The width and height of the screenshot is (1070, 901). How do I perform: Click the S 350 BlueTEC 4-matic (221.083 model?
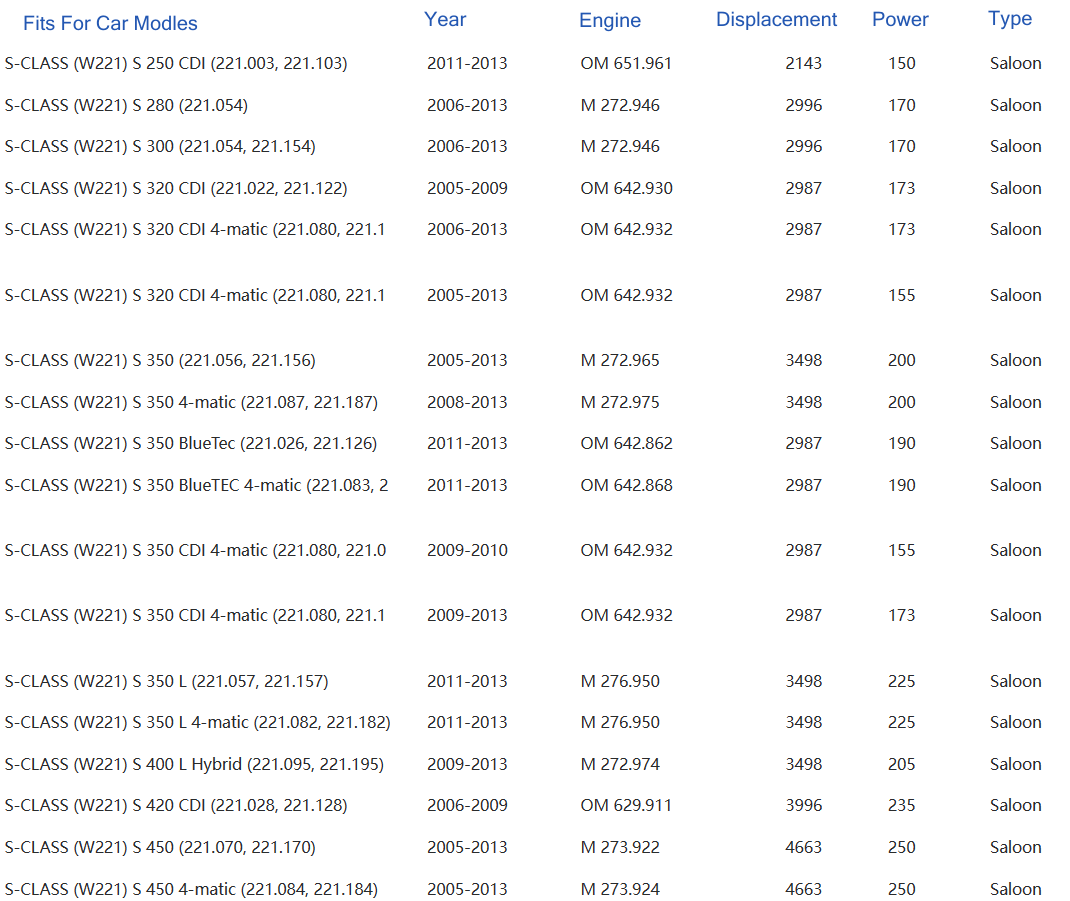[197, 485]
